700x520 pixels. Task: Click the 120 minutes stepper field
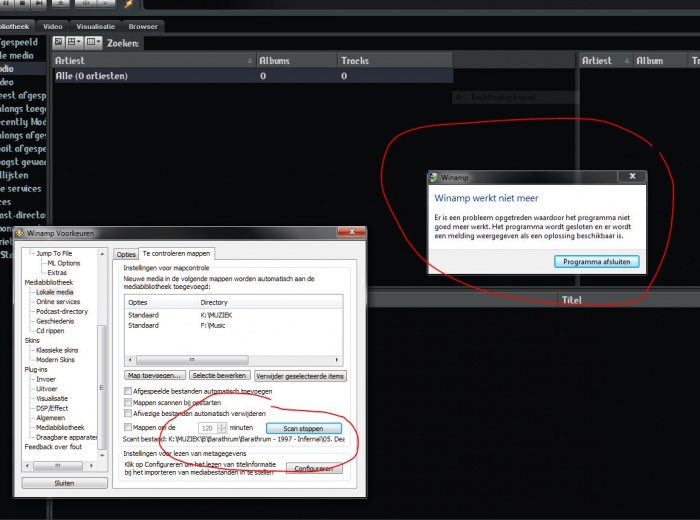[x=212, y=428]
